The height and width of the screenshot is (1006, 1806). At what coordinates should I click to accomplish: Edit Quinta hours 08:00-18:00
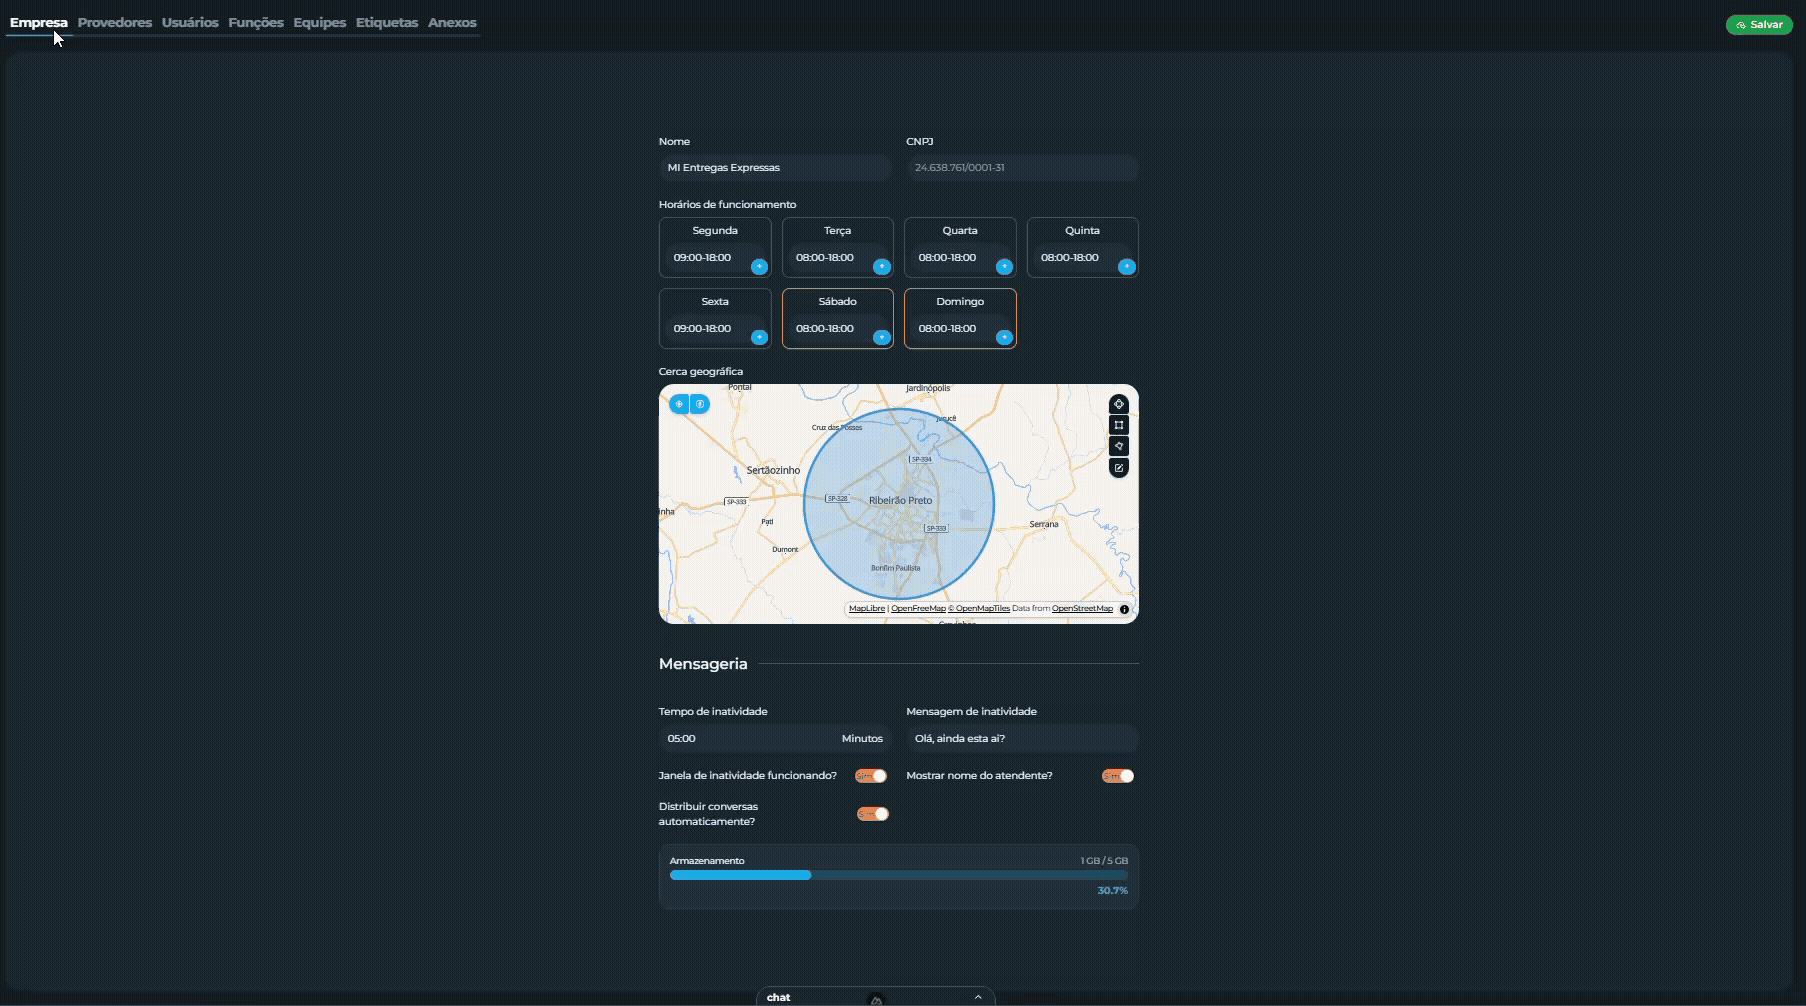[x=1070, y=257]
